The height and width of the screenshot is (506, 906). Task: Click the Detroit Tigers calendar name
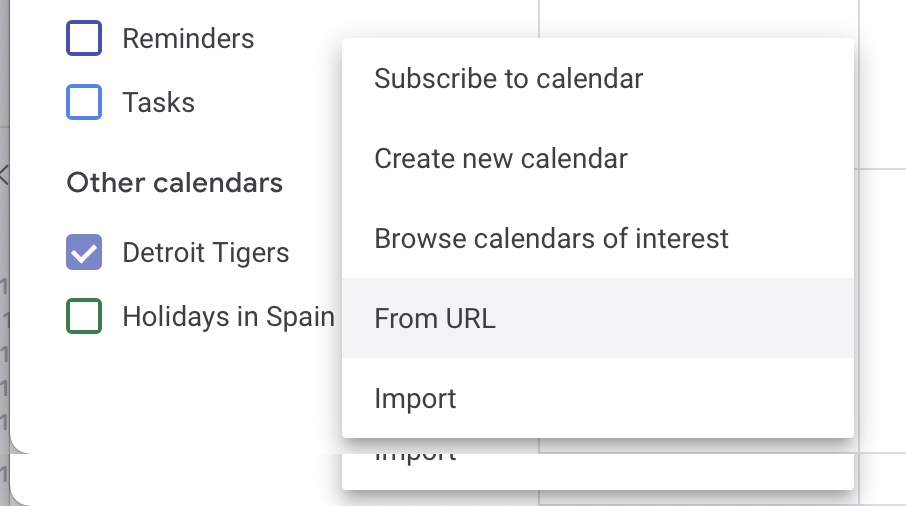(x=206, y=253)
